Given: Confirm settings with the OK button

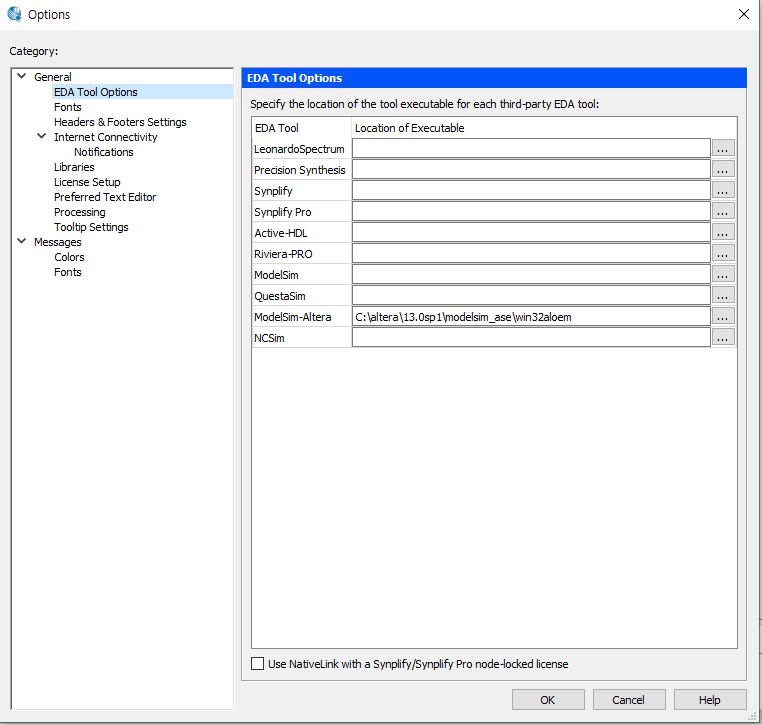Looking at the screenshot, I should click(x=548, y=700).
